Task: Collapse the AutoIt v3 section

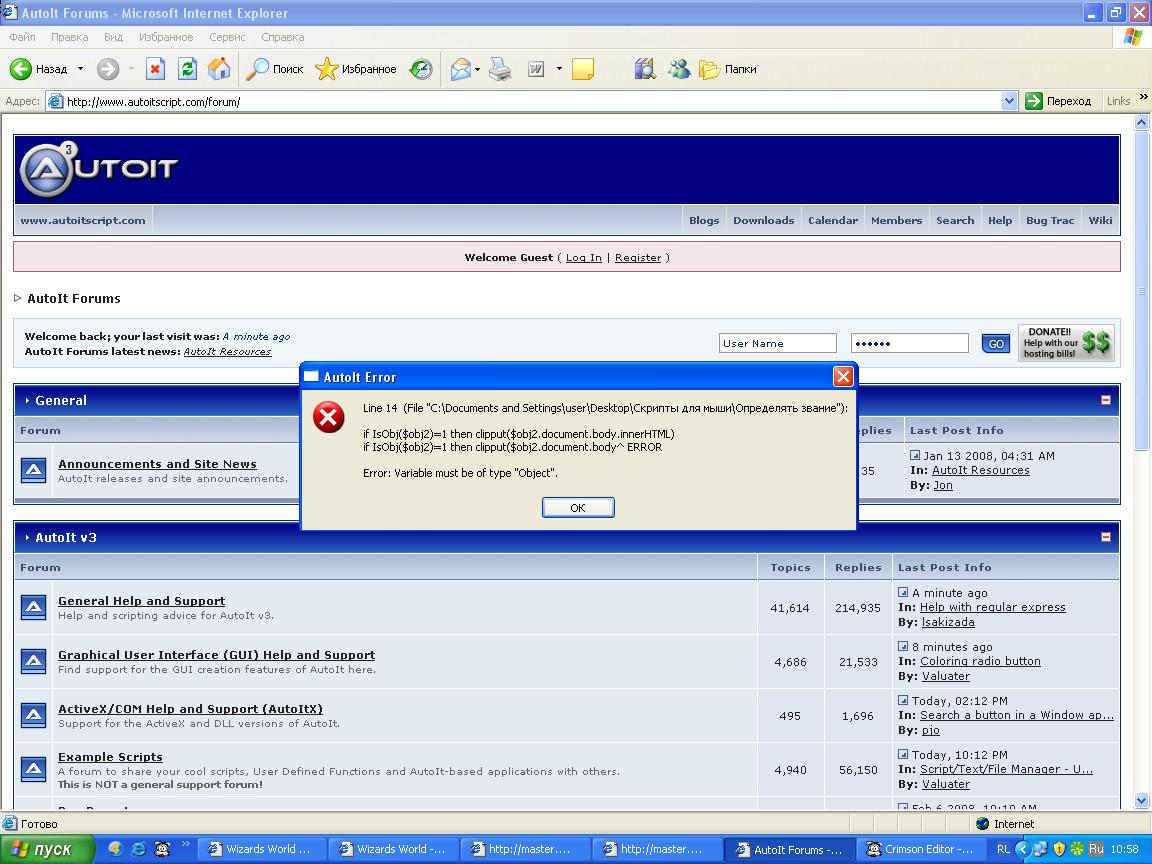Action: coord(1106,537)
